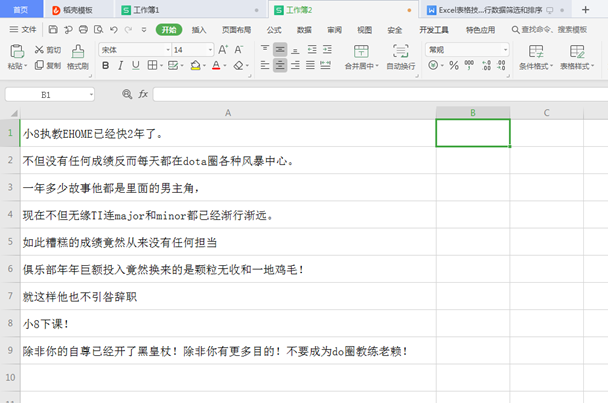Screen dimensions: 608x403
Task: Switch to 视图 view tab
Action: [364, 29]
